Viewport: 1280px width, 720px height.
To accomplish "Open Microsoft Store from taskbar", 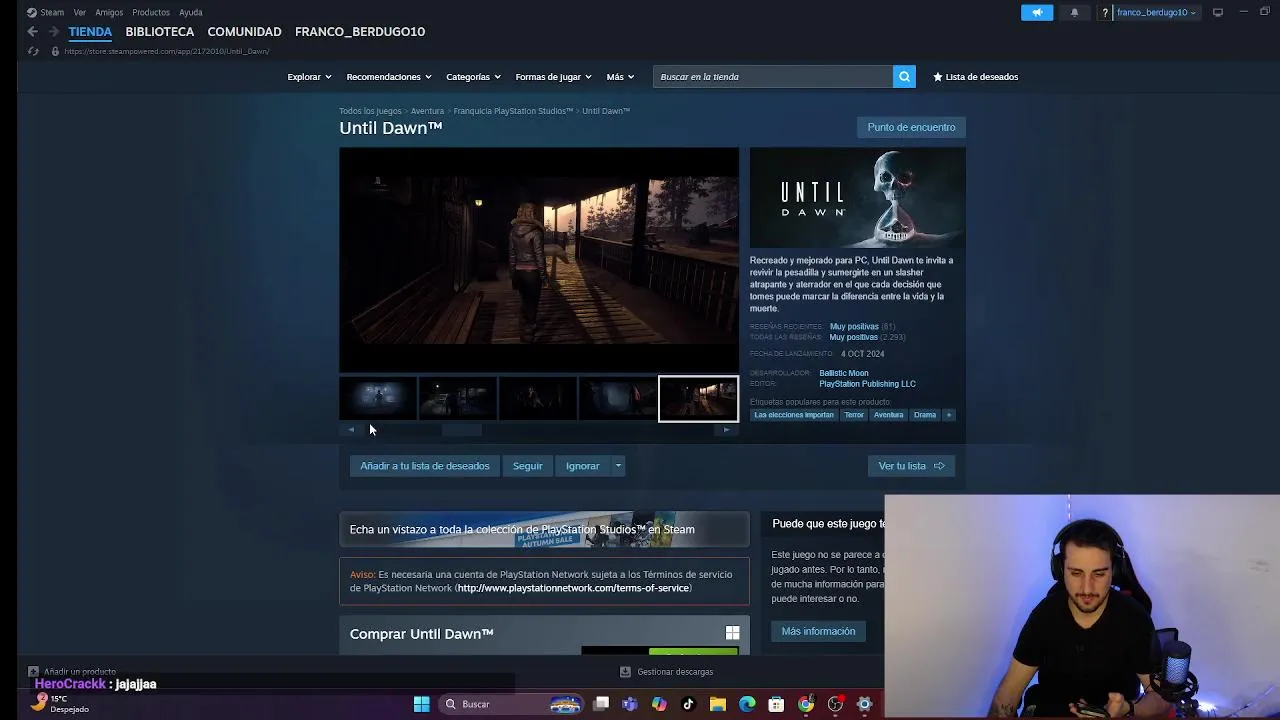I will [x=776, y=704].
